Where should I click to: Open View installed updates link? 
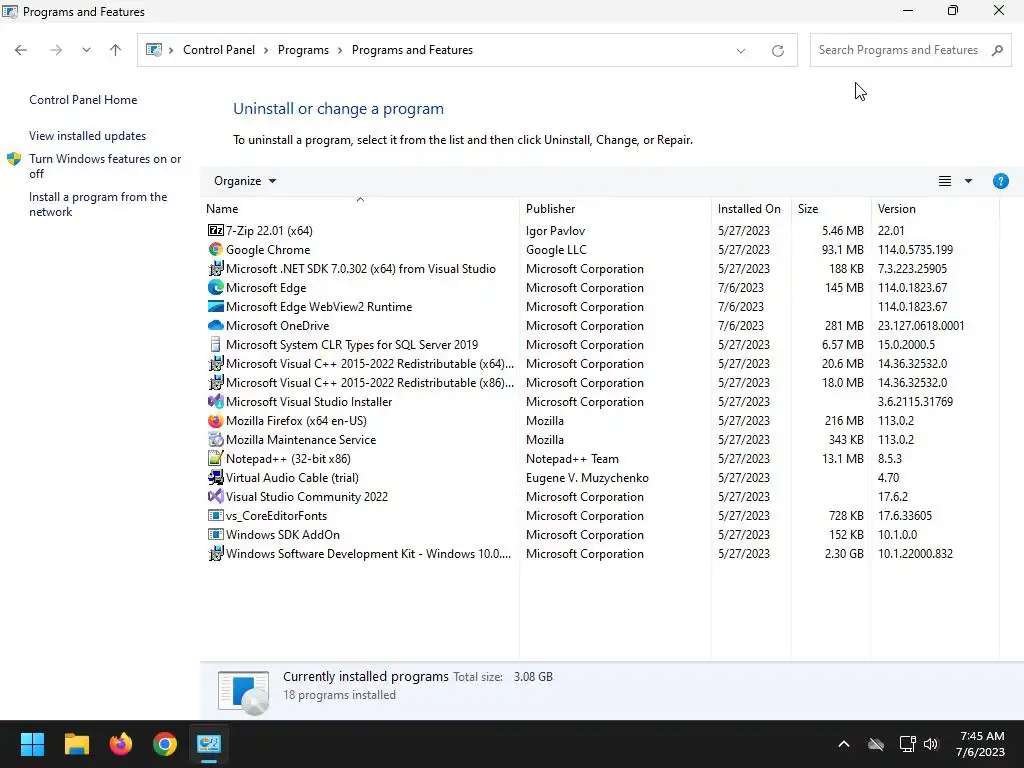88,136
